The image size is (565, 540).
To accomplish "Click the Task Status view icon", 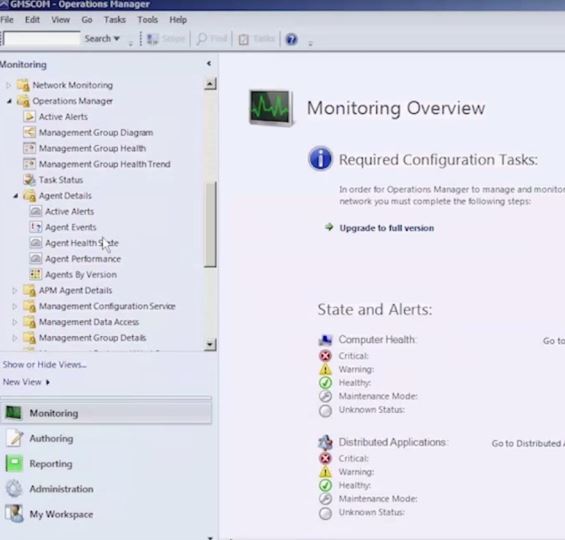I will (29, 179).
